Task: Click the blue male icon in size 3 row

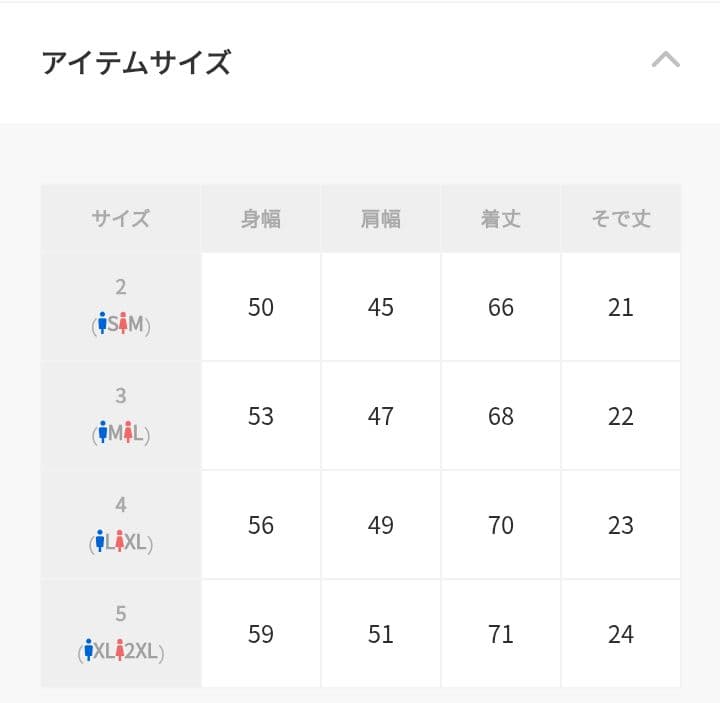Action: tap(101, 432)
